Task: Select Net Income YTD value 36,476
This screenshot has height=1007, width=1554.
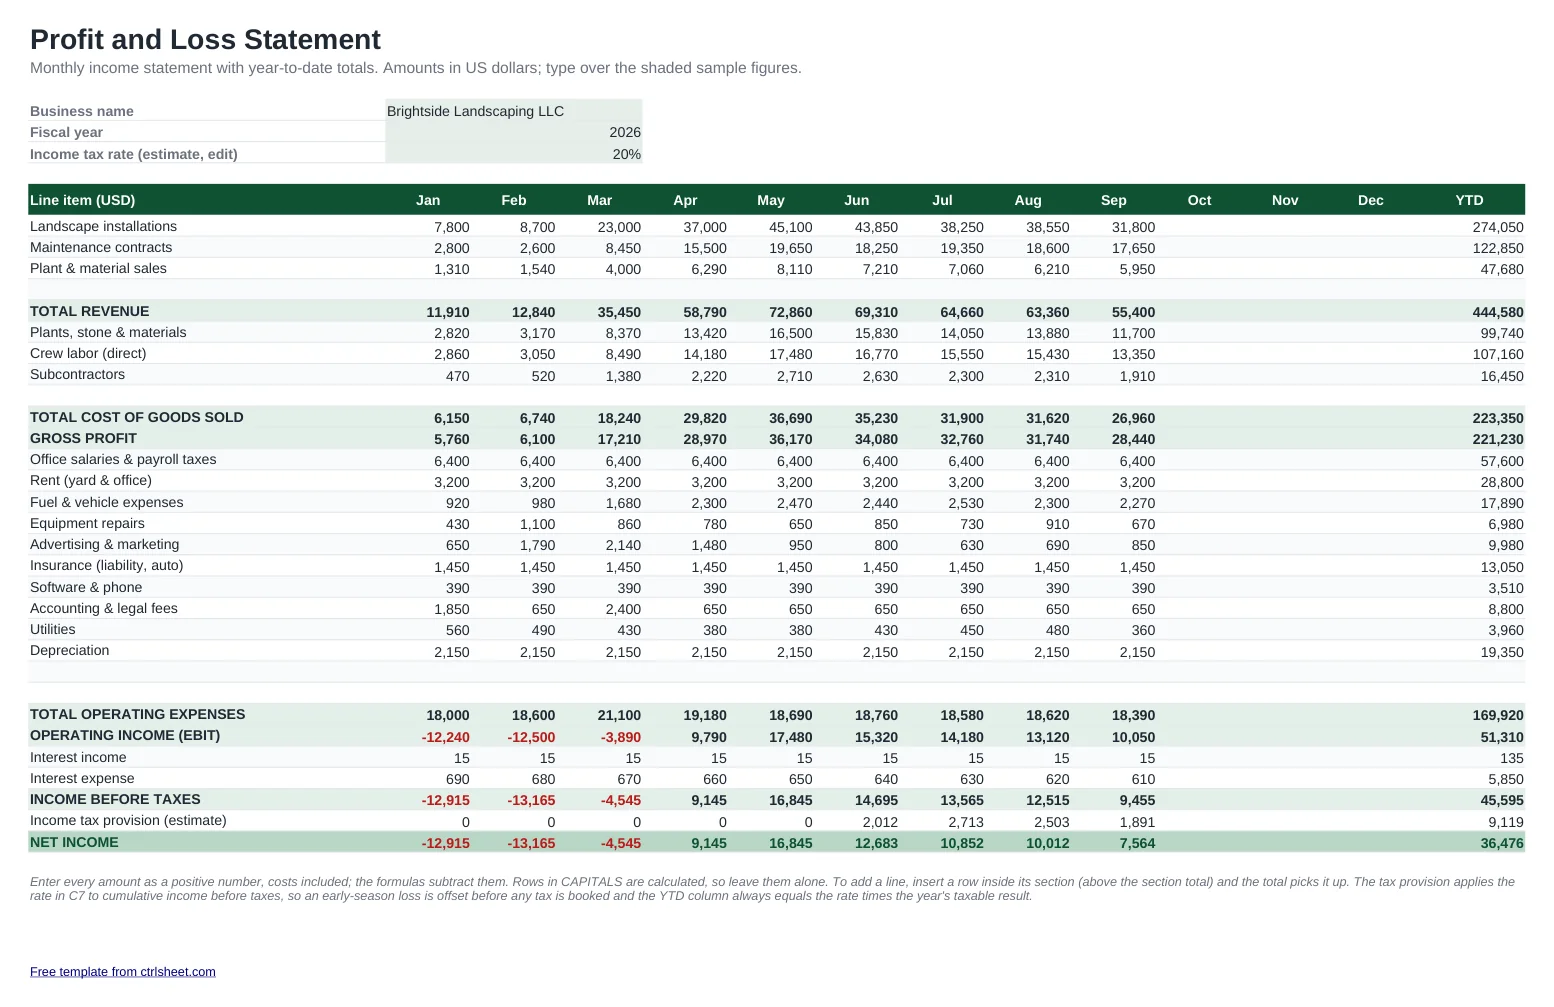Action: (x=1502, y=843)
